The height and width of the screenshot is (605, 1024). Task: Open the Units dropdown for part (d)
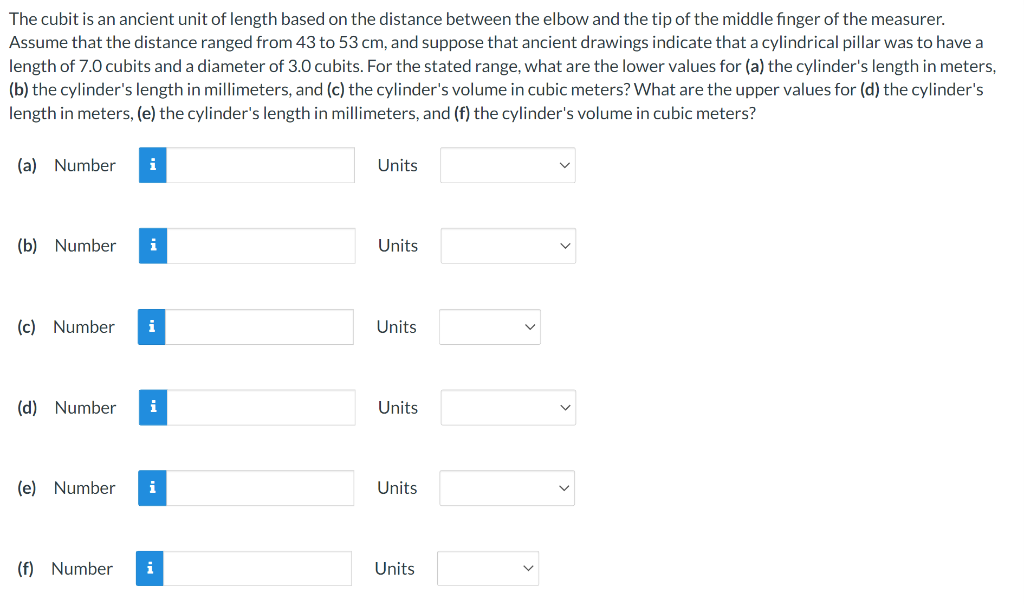click(x=508, y=408)
